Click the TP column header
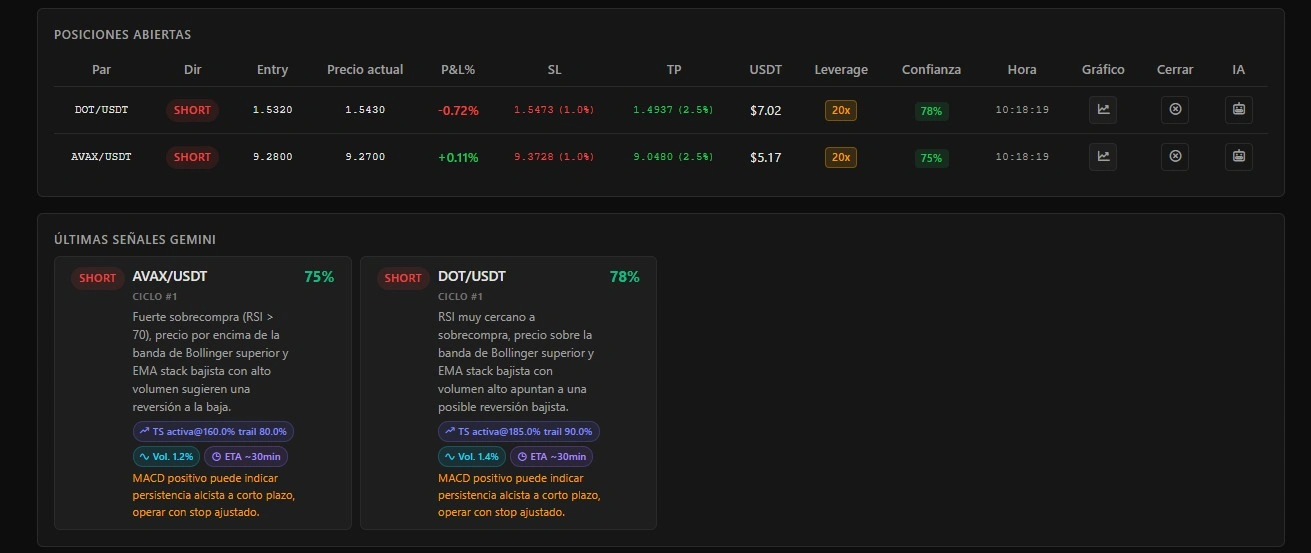Image resolution: width=1311 pixels, height=553 pixels. [674, 70]
